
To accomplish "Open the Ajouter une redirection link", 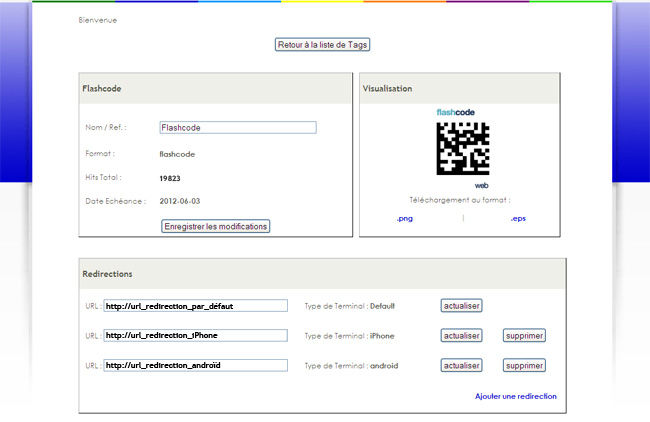I will click(x=516, y=396).
